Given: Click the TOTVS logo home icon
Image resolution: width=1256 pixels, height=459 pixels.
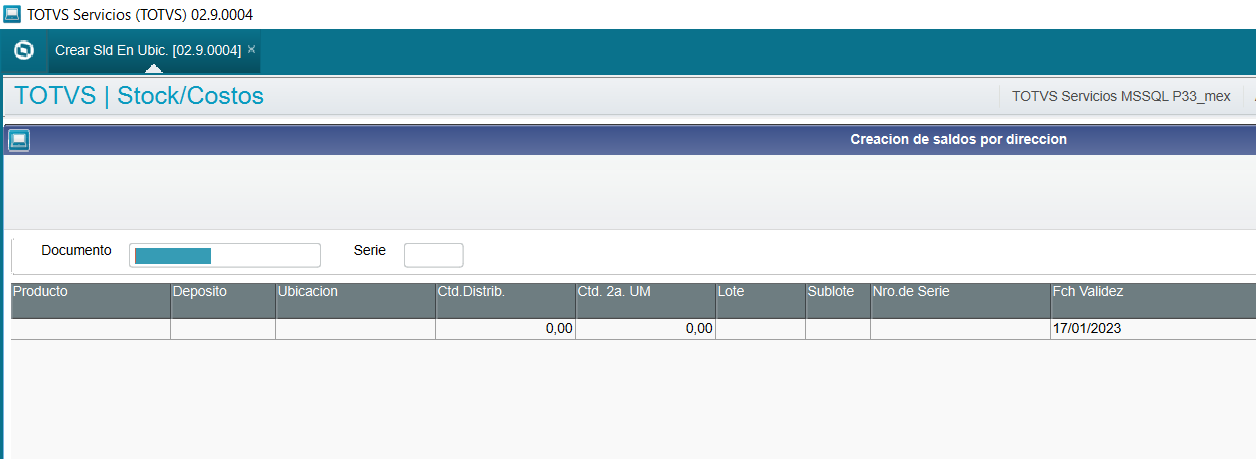Looking at the screenshot, I should point(24,50).
